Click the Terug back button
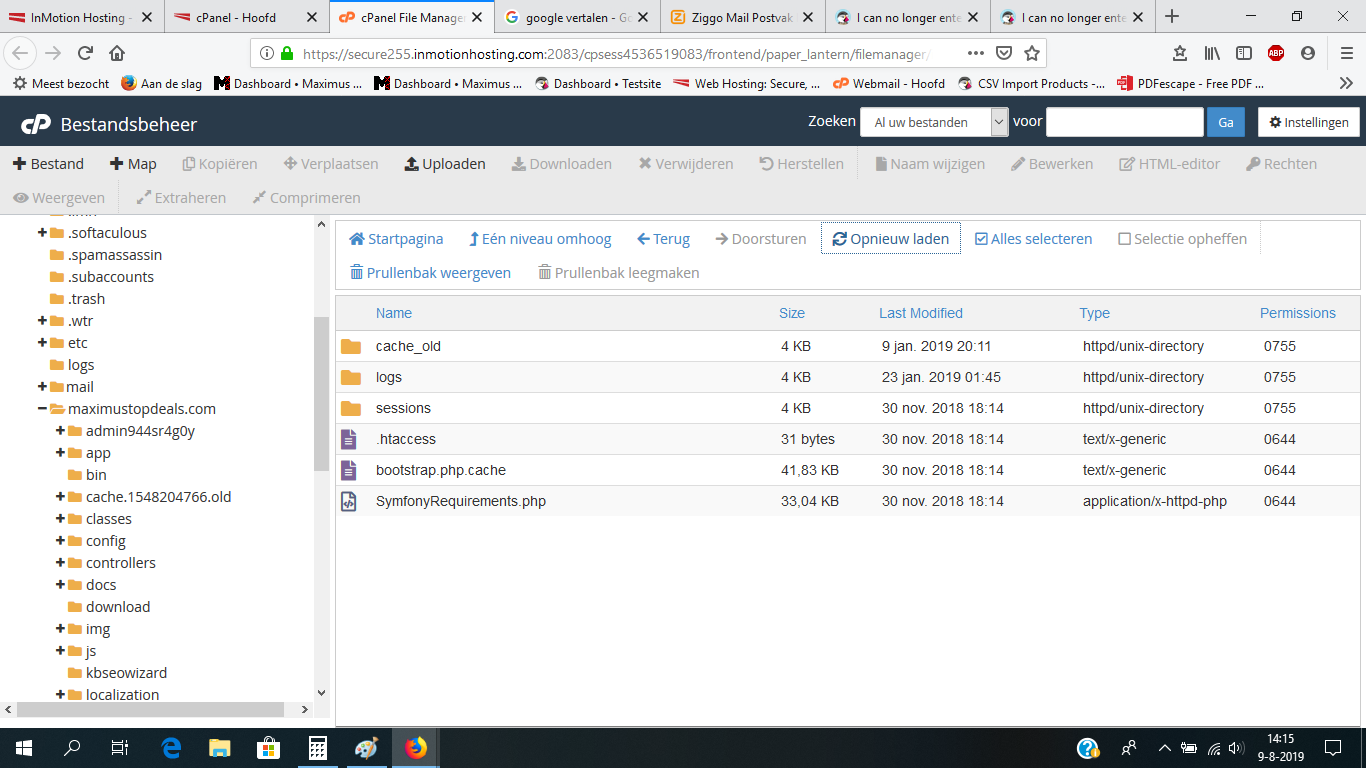The width and height of the screenshot is (1366, 768). tap(663, 239)
